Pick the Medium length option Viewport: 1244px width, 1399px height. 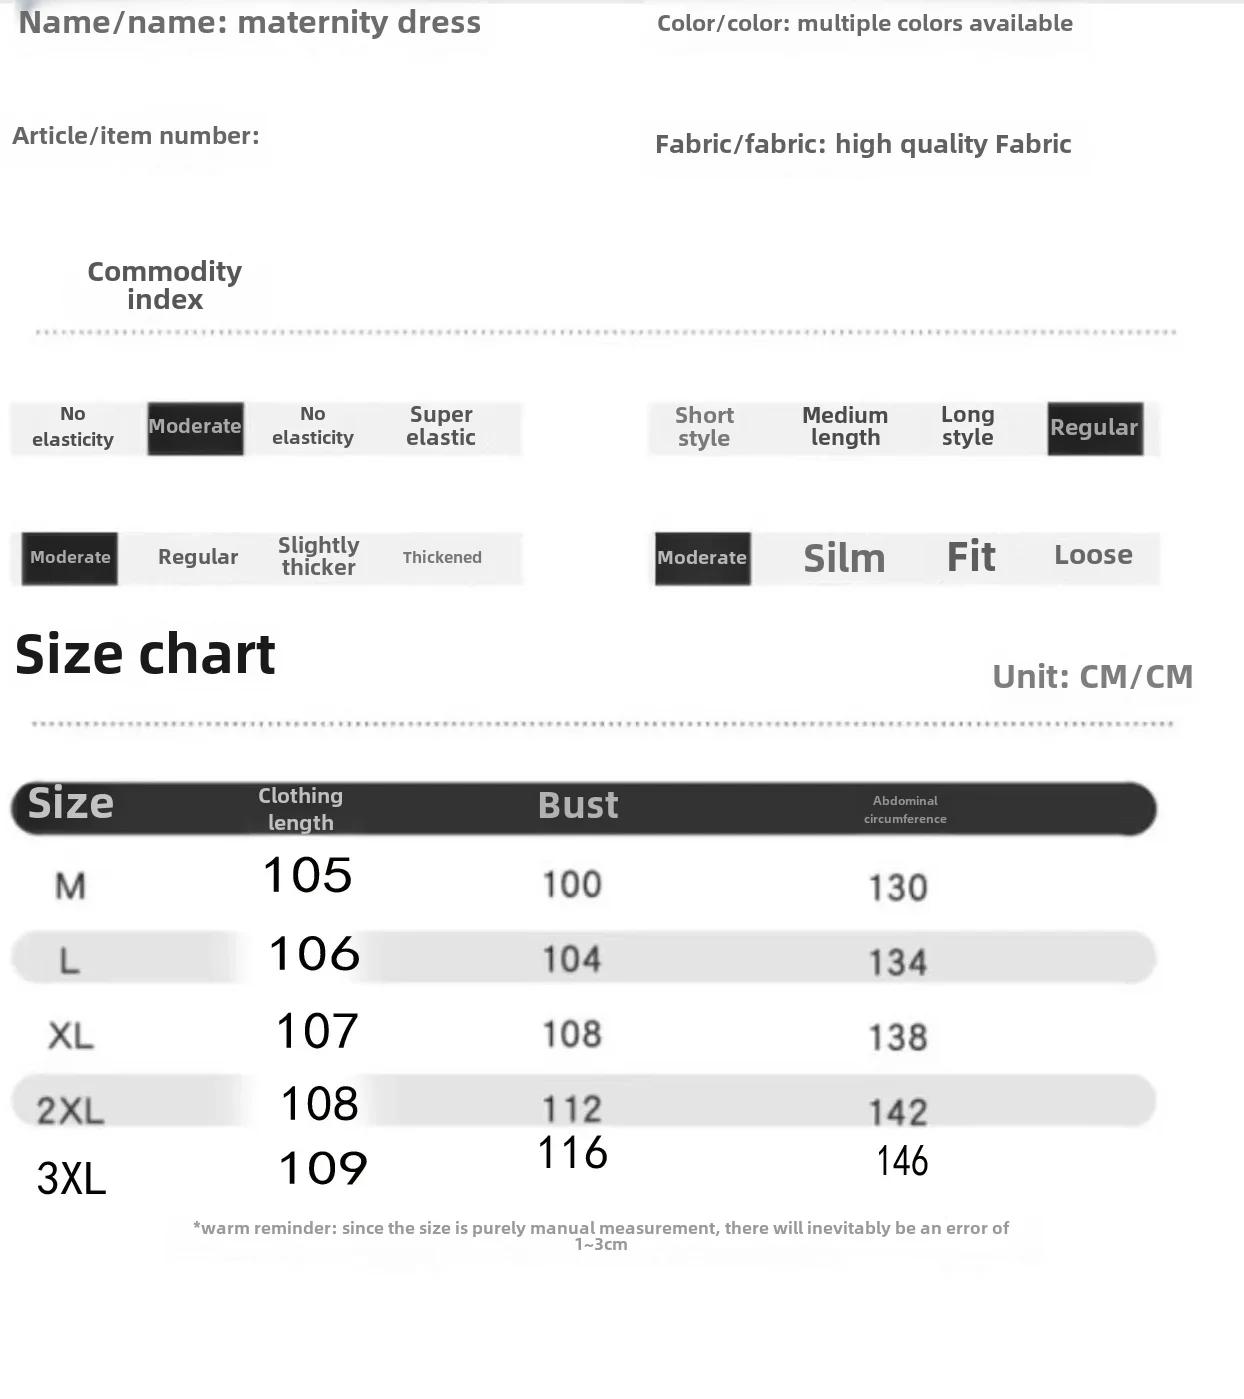[x=845, y=426]
